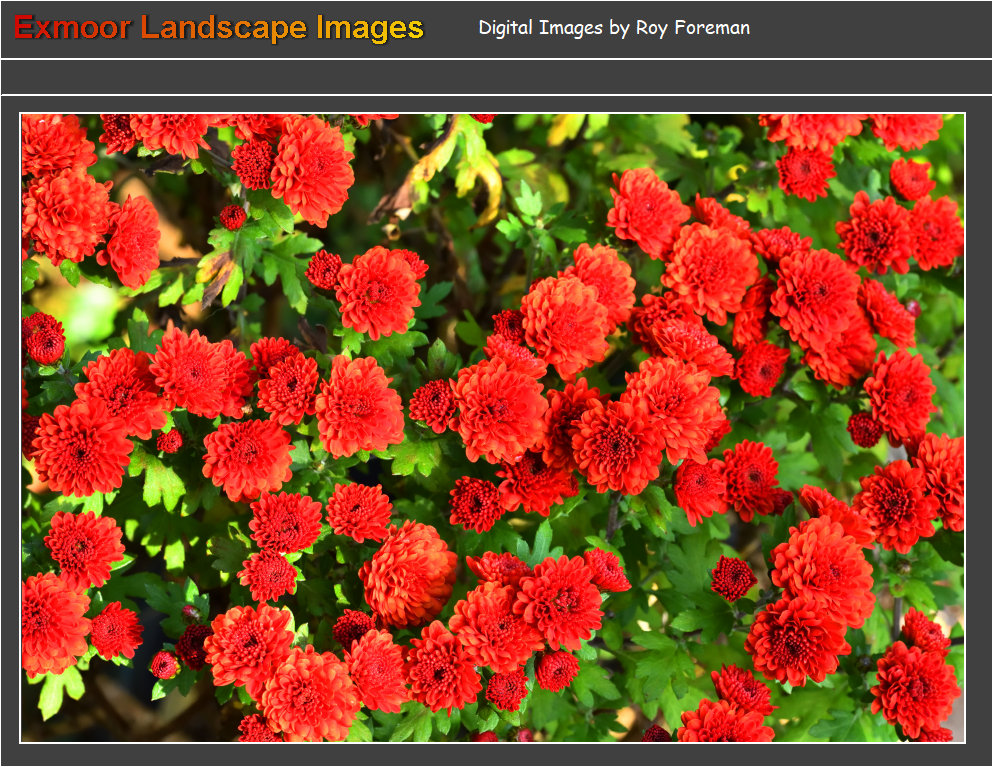Click the large orange half-opened bloom in the photo
Image resolution: width=993 pixels, height=767 pixels.
pos(408,574)
